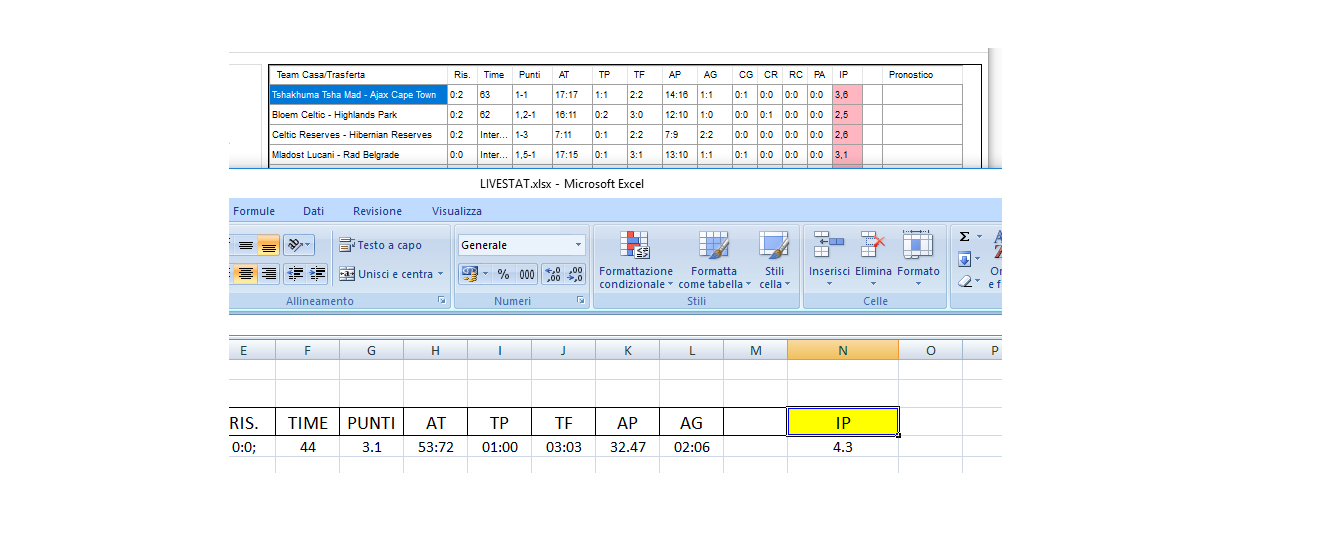The image size is (1330, 548).
Task: Apply the accounting number format icon
Action: (469, 273)
